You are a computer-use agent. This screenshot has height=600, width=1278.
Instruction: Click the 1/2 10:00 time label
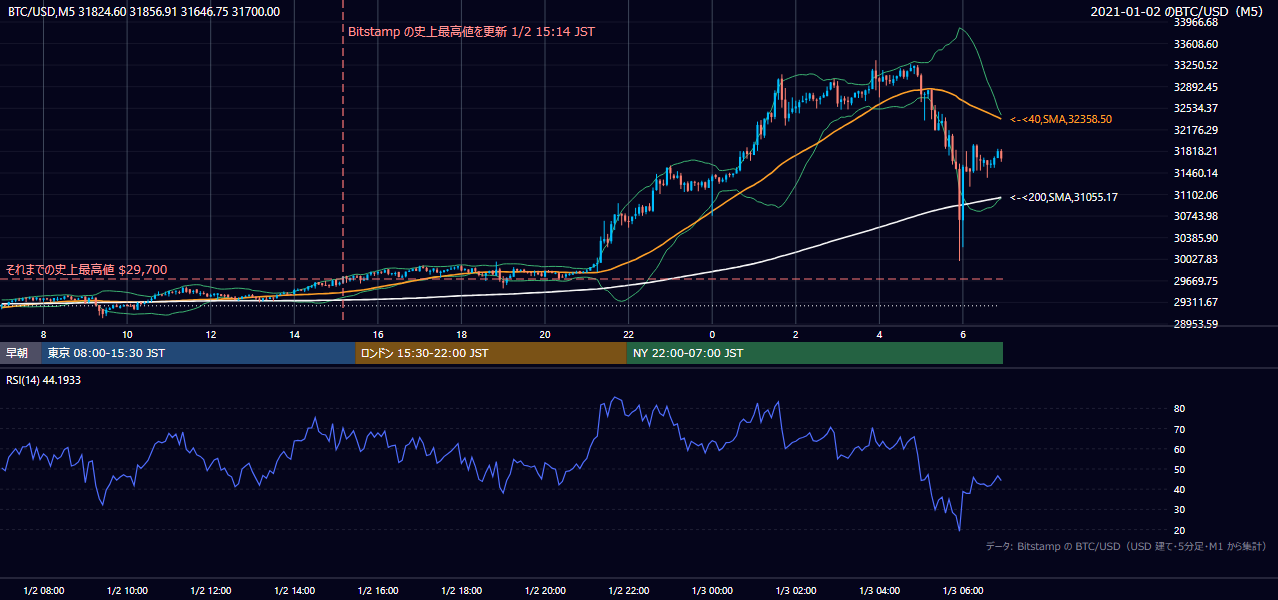coord(127,590)
